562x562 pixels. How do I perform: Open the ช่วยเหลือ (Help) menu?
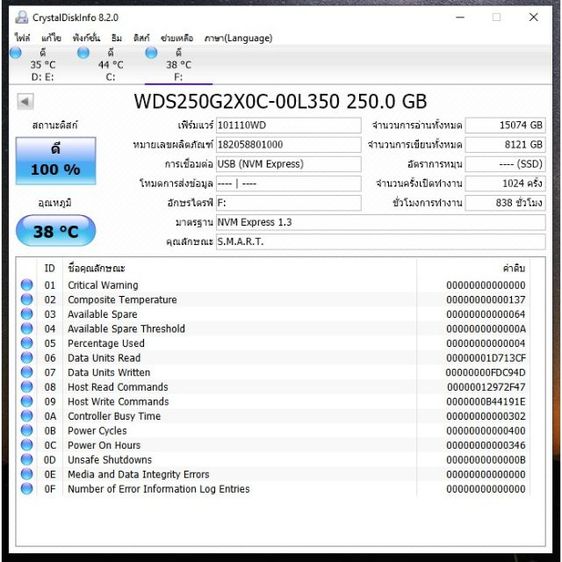[177, 38]
